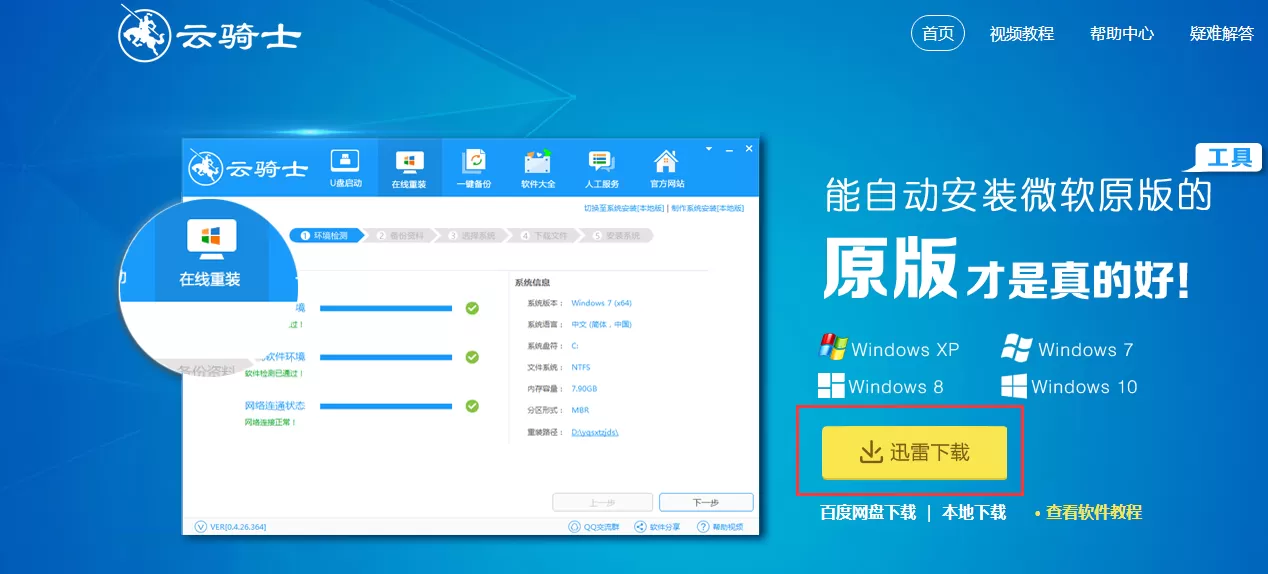
Task: Open the 首页 navigation tab
Action: [x=938, y=33]
